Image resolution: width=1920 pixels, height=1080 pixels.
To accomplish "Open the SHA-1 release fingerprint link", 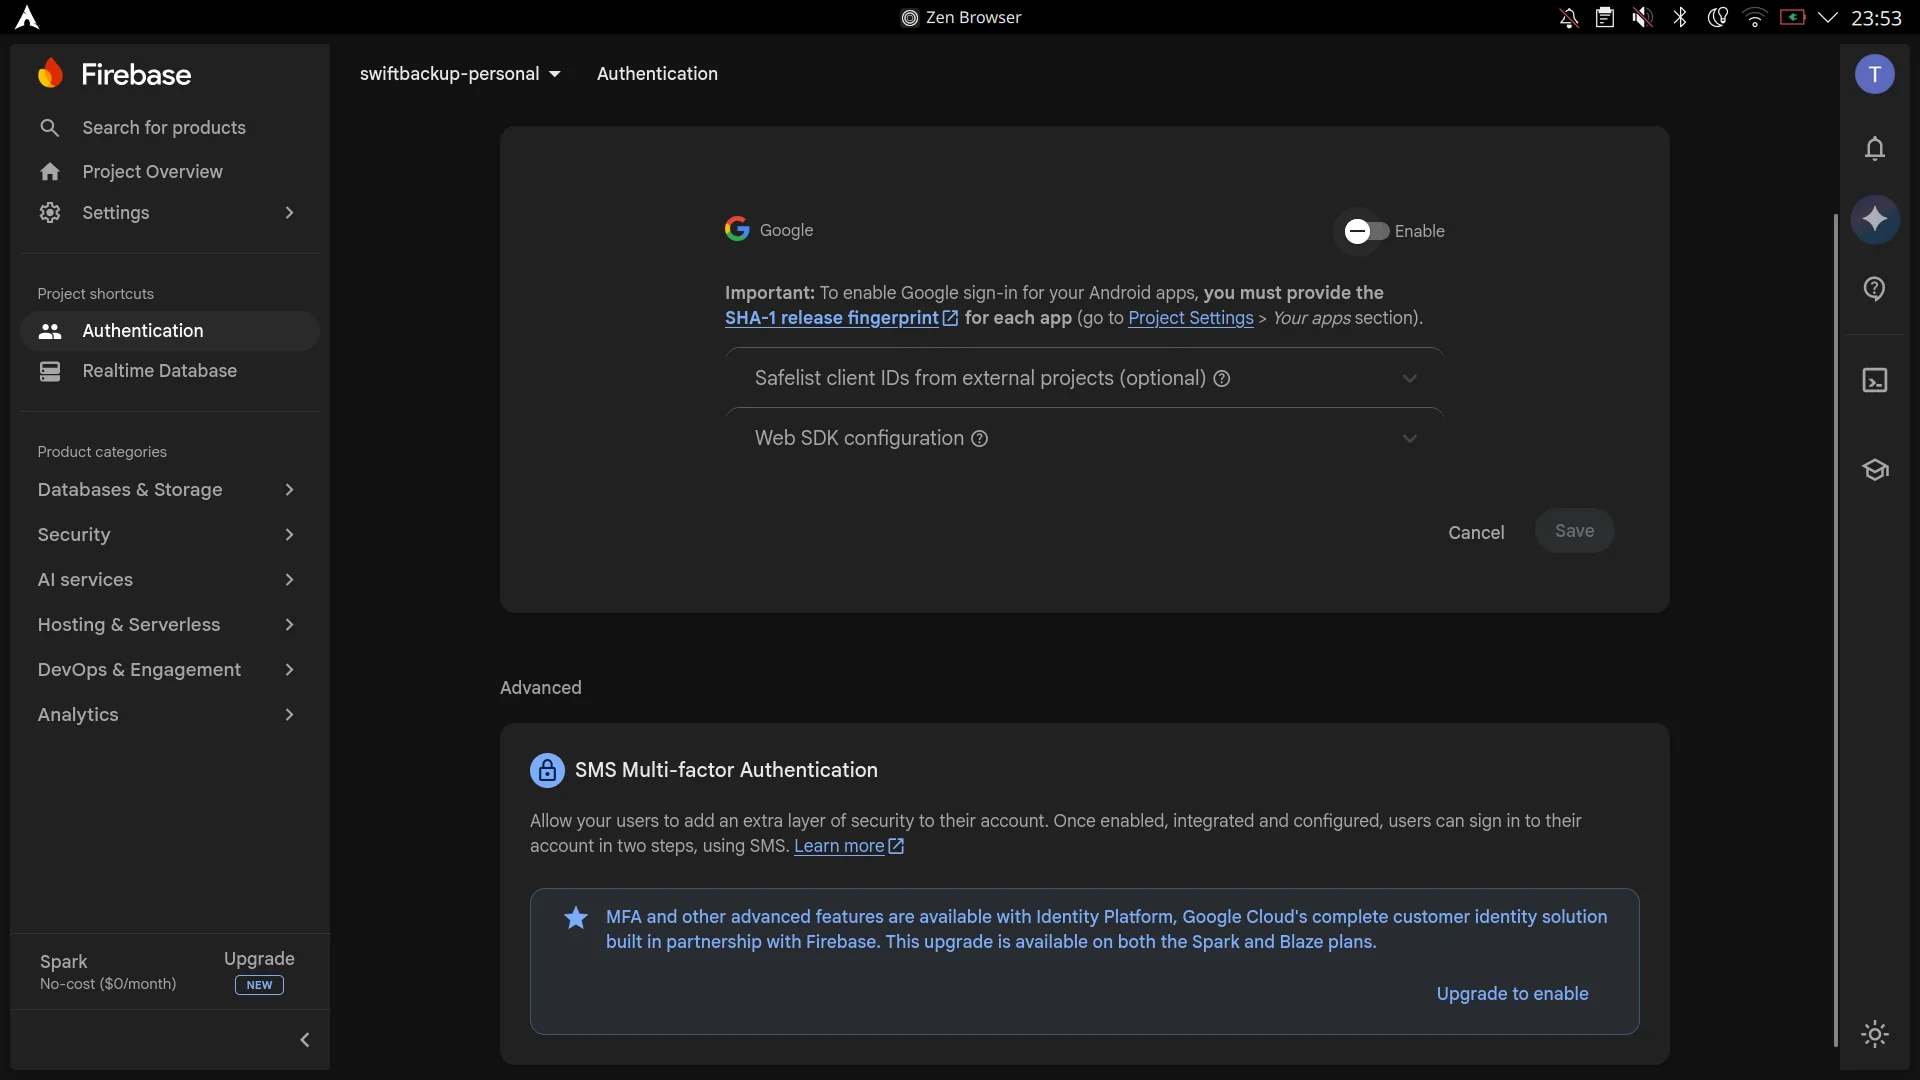I will click(x=841, y=318).
